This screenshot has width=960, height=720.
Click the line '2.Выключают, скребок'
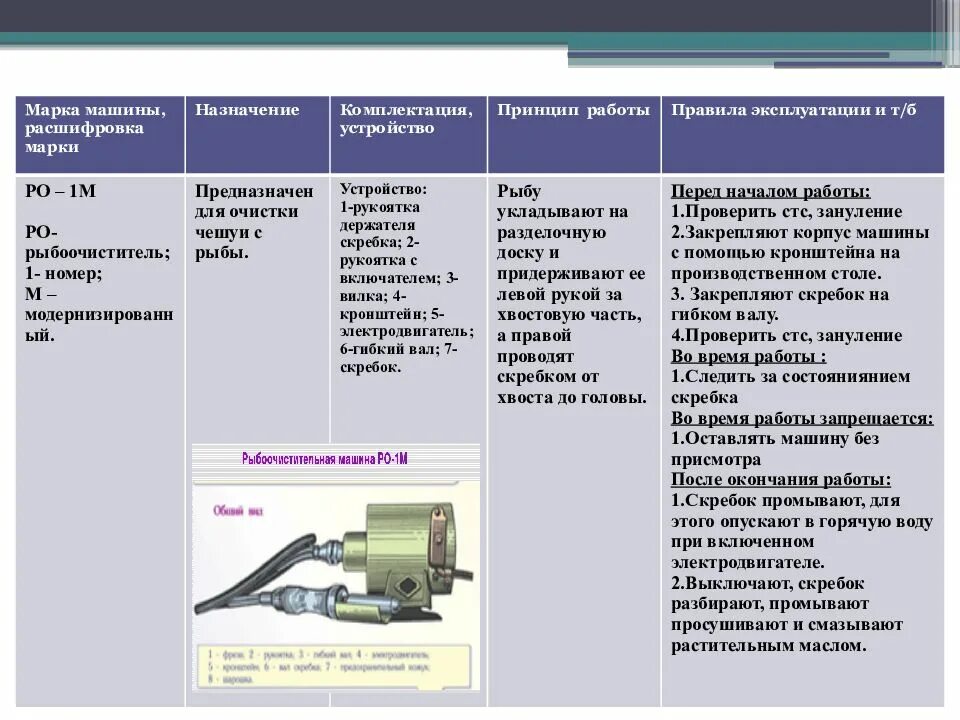(767, 583)
